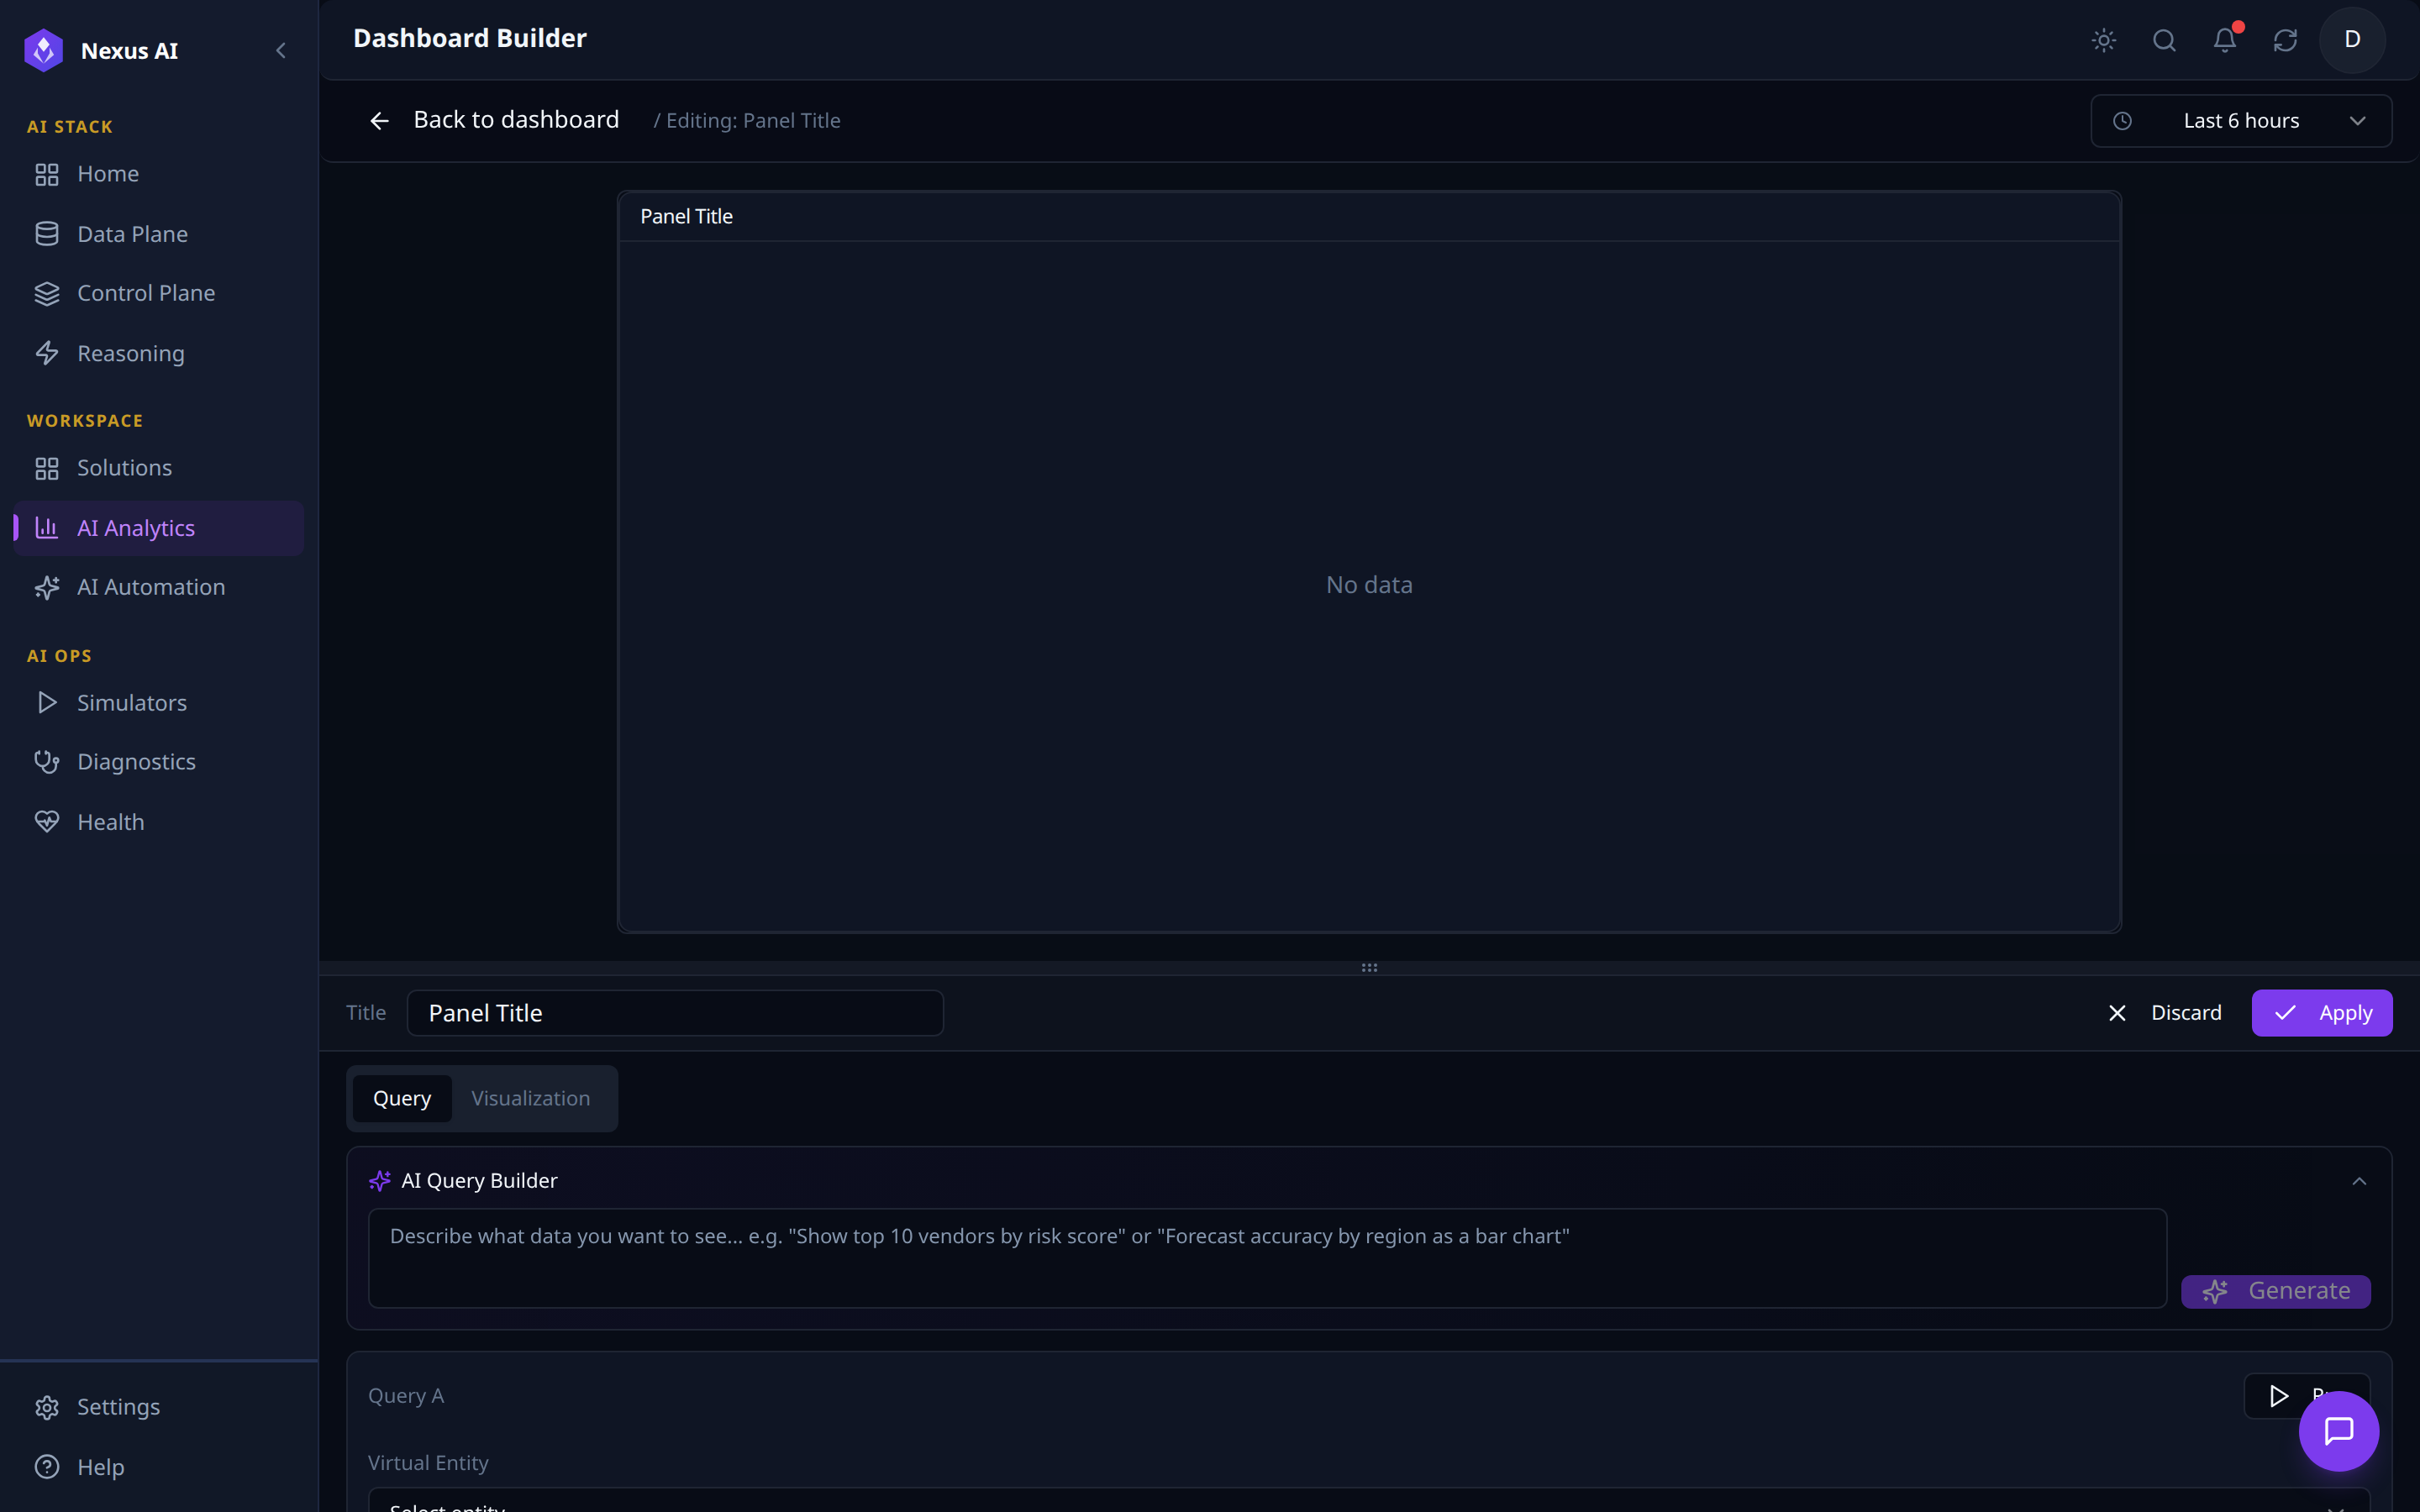This screenshot has width=2420, height=1512.
Task: Open the Help label
Action: pyautogui.click(x=101, y=1467)
